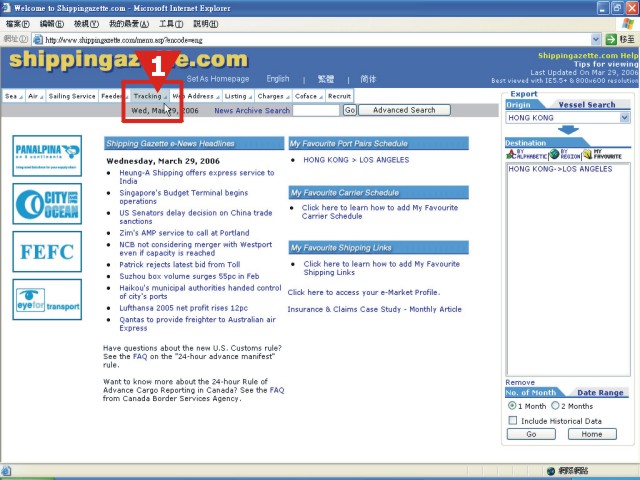Open the Coface navigation menu

pyautogui.click(x=309, y=96)
